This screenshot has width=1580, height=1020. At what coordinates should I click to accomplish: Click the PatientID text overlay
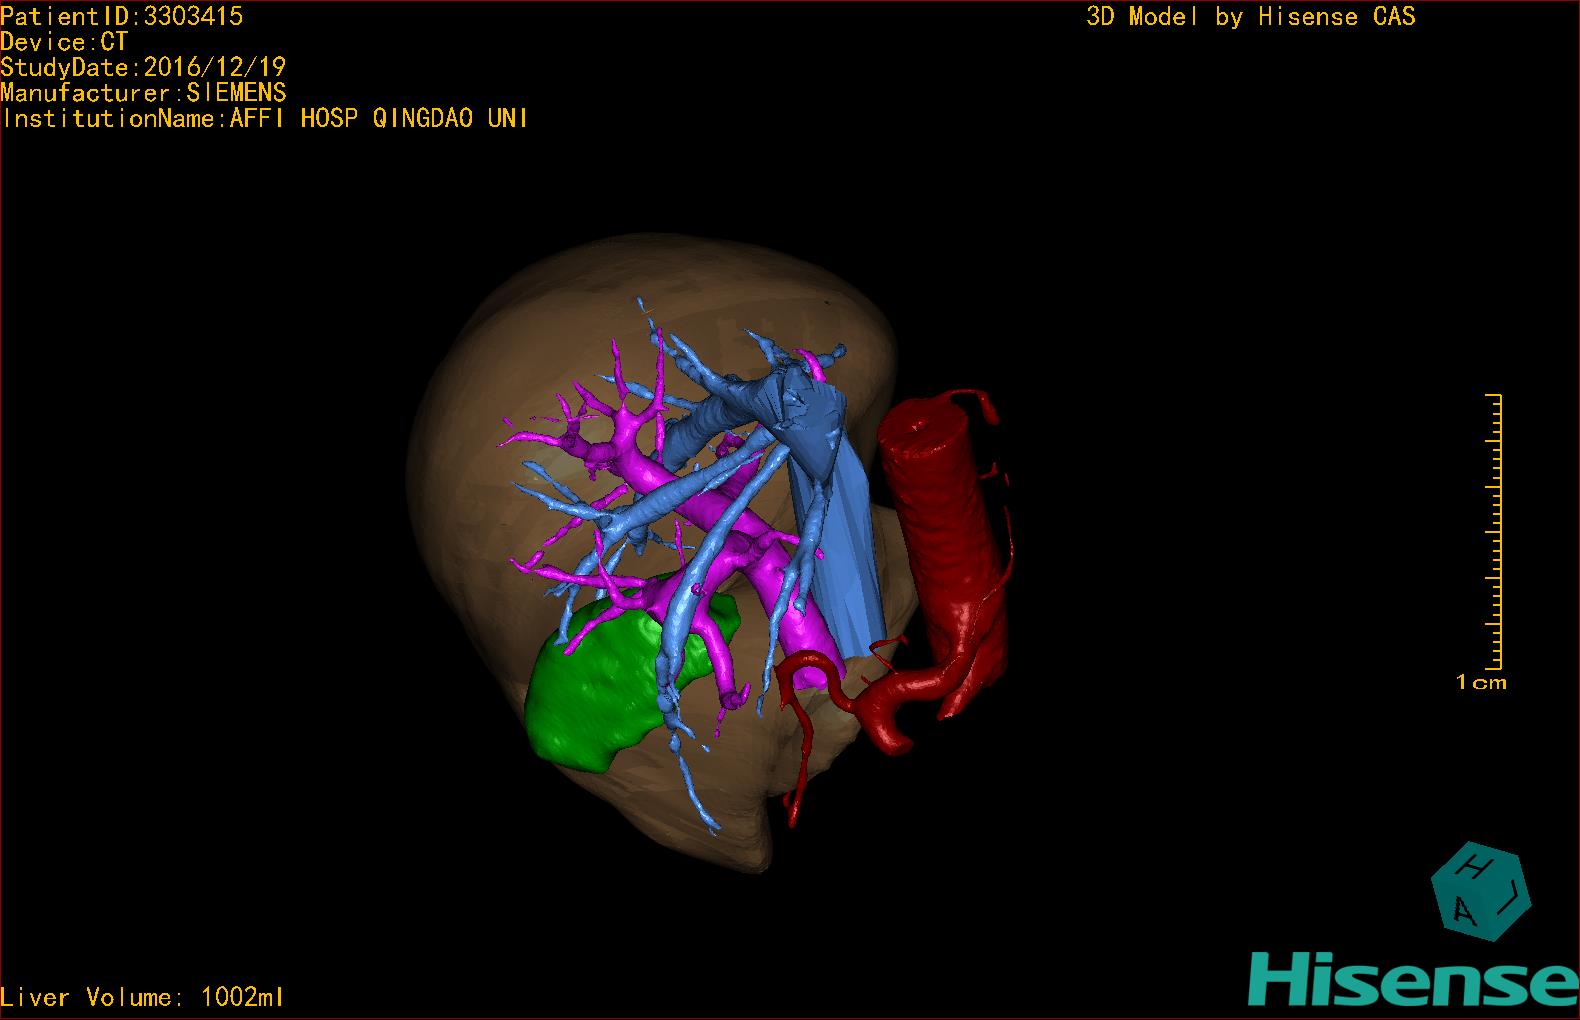click(122, 16)
